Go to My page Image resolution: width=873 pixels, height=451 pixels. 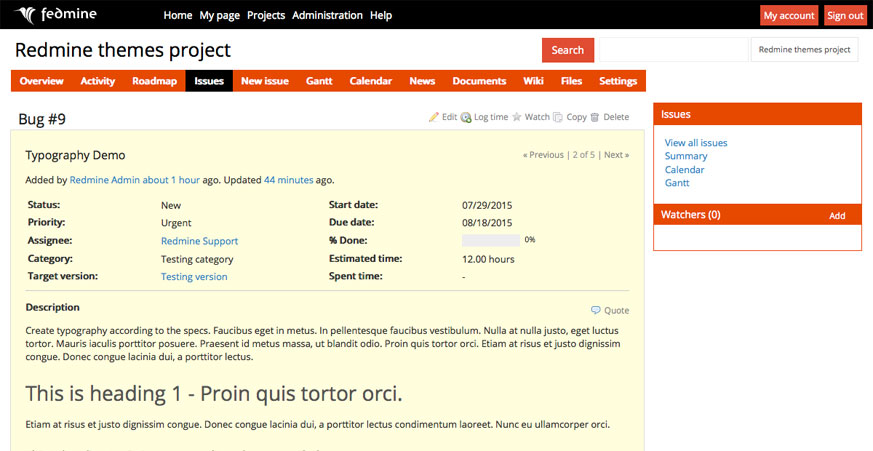219,16
